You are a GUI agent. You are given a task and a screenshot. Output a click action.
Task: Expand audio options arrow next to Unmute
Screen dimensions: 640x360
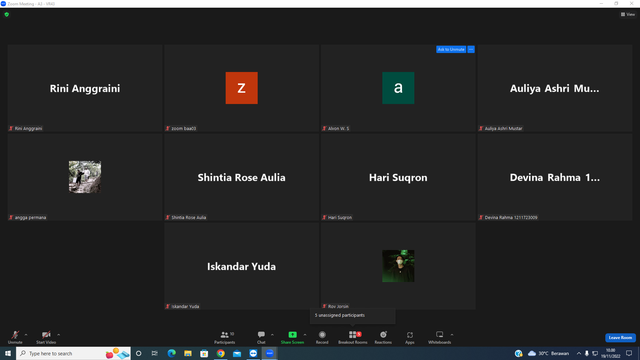click(x=26, y=335)
